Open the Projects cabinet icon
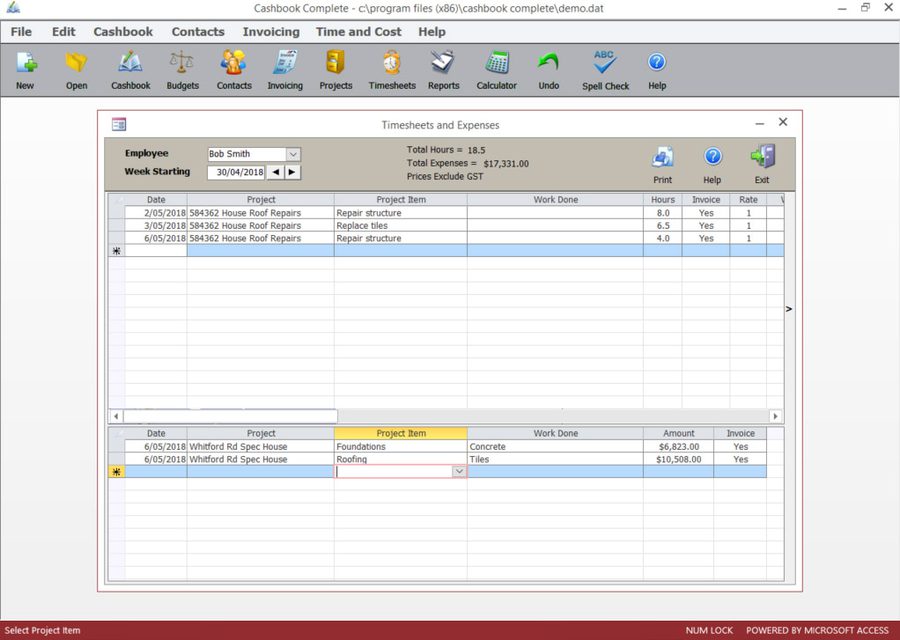 pos(335,63)
